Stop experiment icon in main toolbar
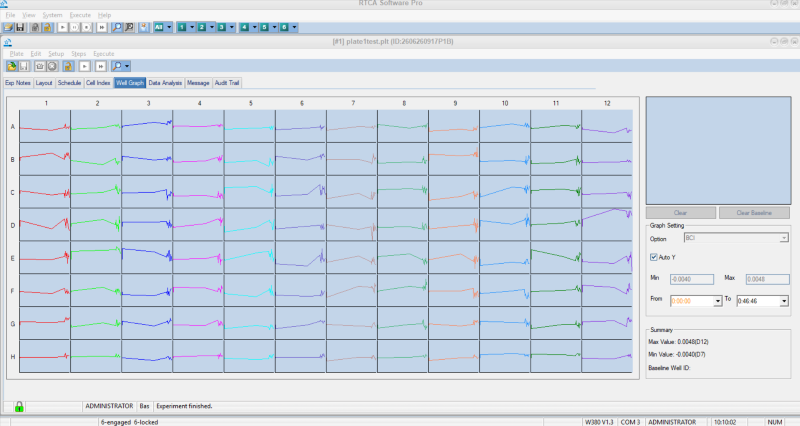The image size is (800, 426). (87, 28)
